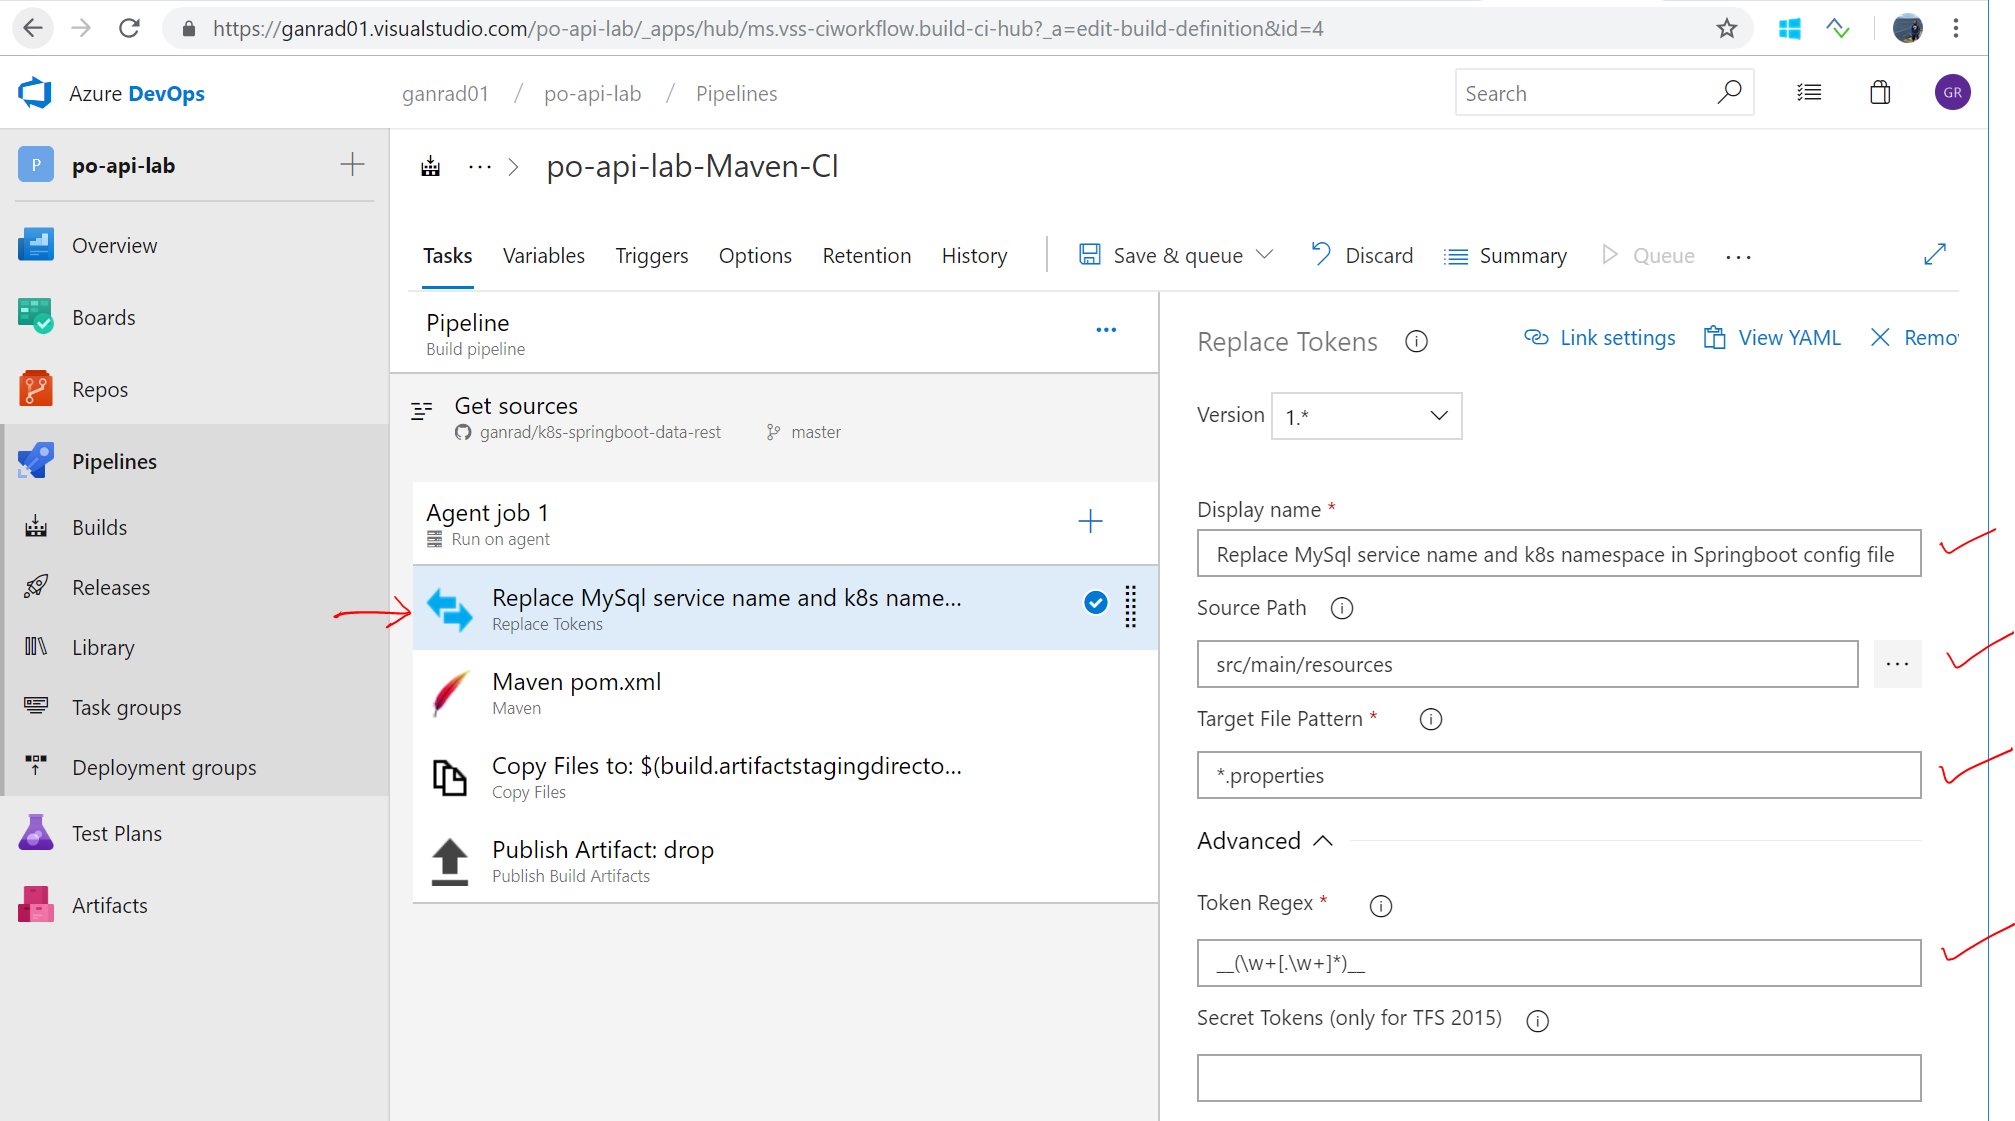Screen dimensions: 2015x1121
Task: Click the Azure DevOps logo
Action: click(35, 93)
